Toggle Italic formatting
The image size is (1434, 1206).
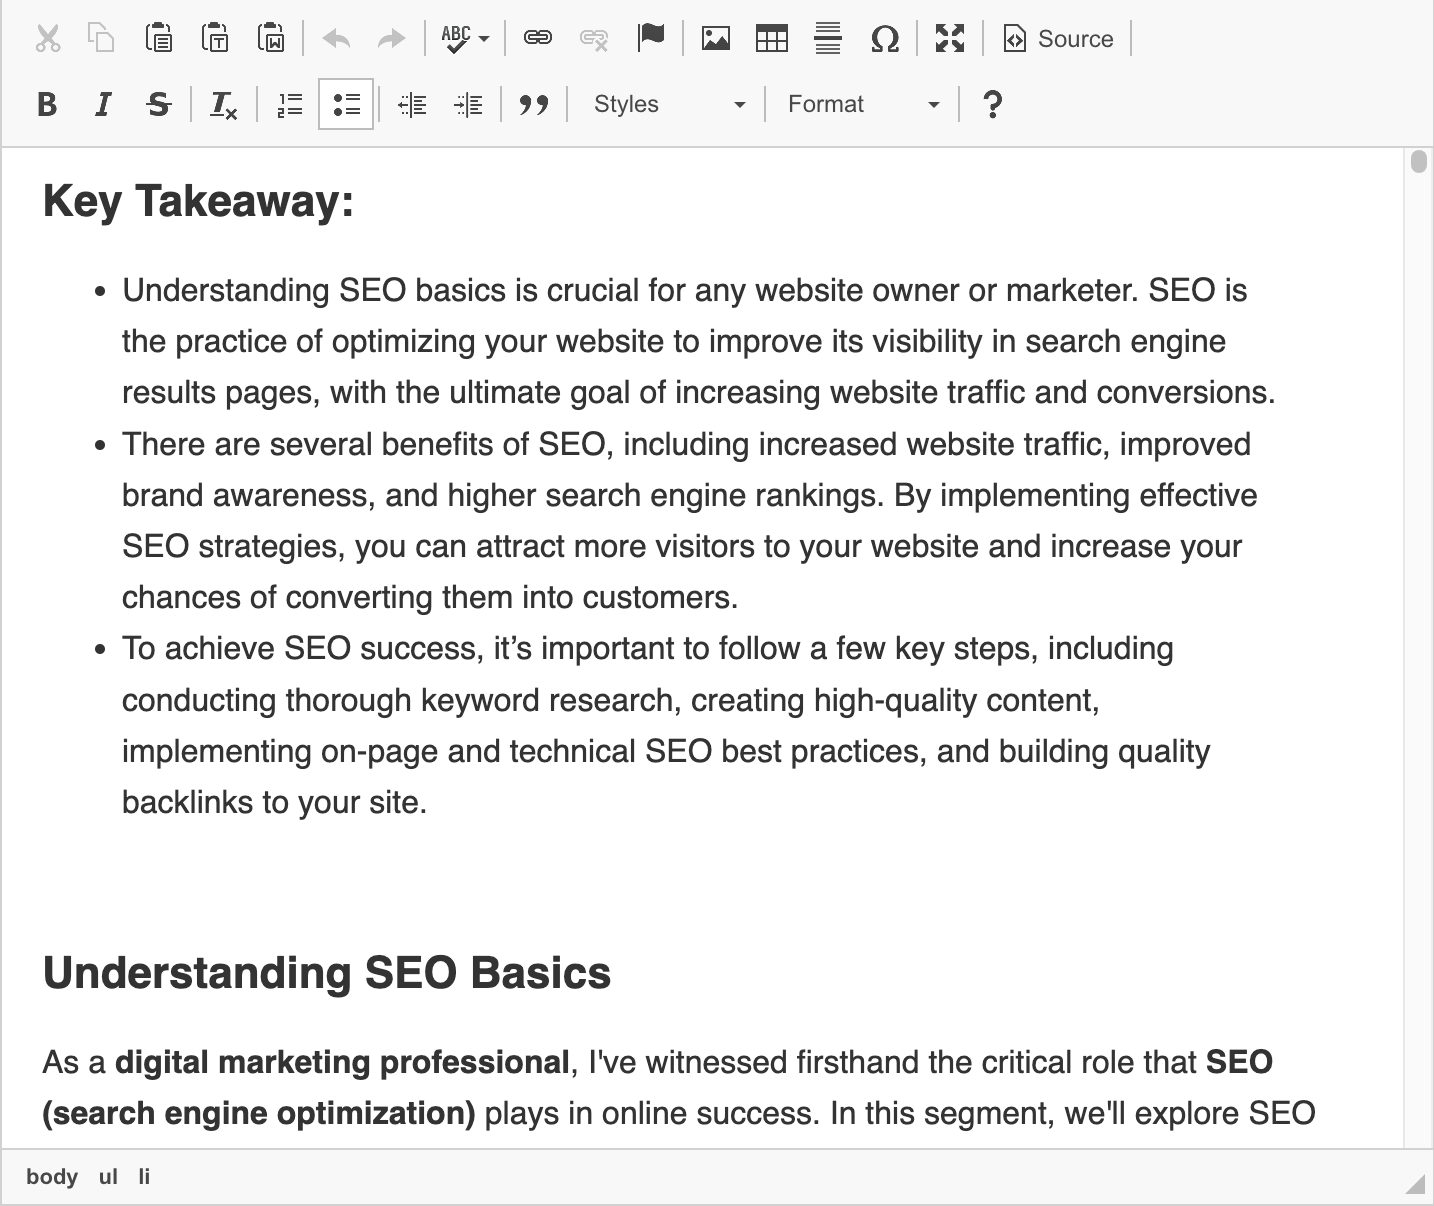click(101, 104)
